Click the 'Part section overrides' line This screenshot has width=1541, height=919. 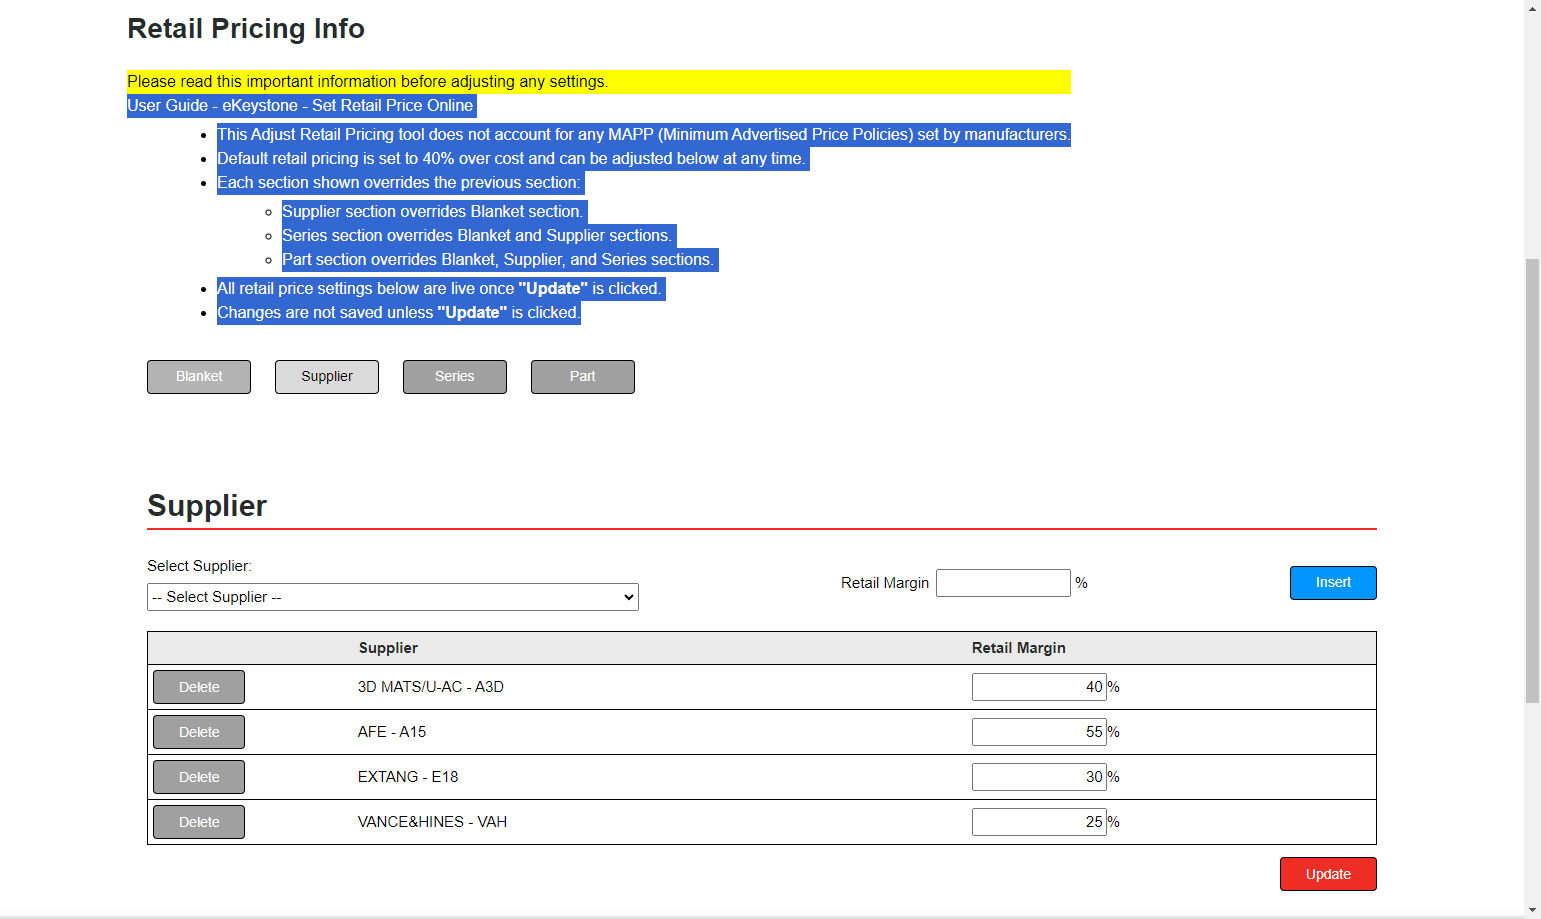(x=498, y=260)
